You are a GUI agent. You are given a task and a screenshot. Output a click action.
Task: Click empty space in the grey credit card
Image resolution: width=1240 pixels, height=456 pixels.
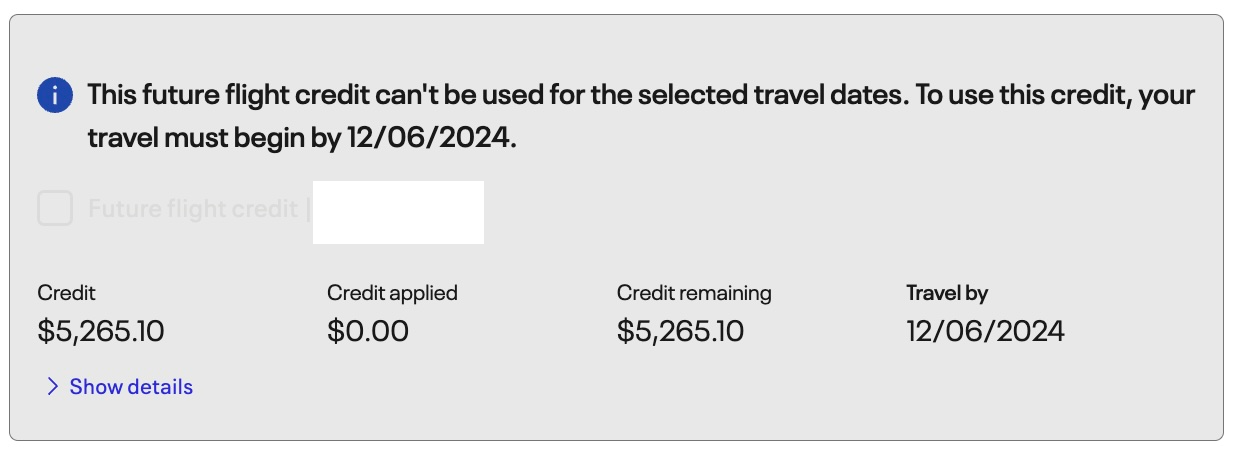(x=800, y=210)
